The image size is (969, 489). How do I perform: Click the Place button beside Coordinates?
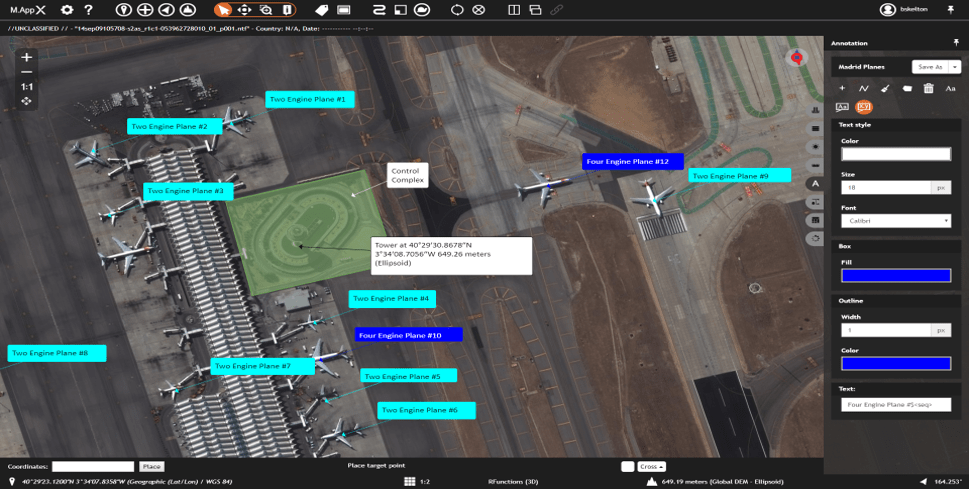(151, 467)
